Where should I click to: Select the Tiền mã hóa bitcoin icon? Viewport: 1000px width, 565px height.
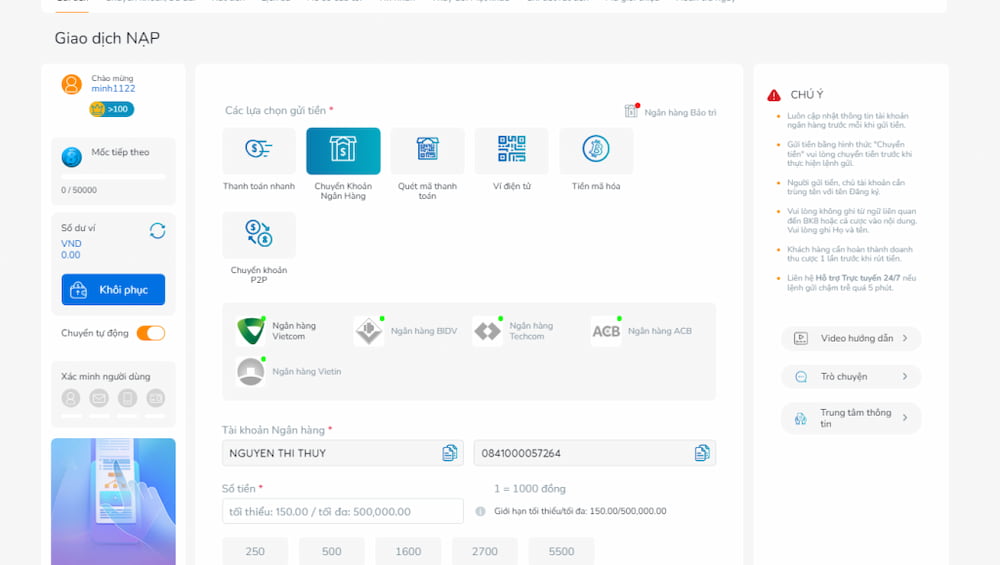596,150
